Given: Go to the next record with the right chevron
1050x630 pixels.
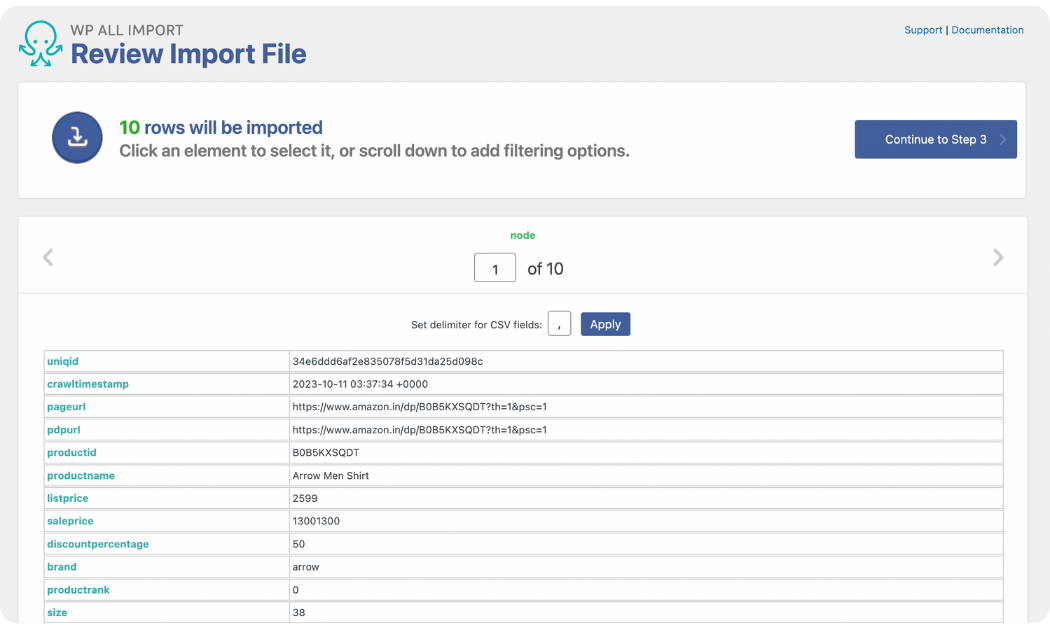Looking at the screenshot, I should coord(998,257).
